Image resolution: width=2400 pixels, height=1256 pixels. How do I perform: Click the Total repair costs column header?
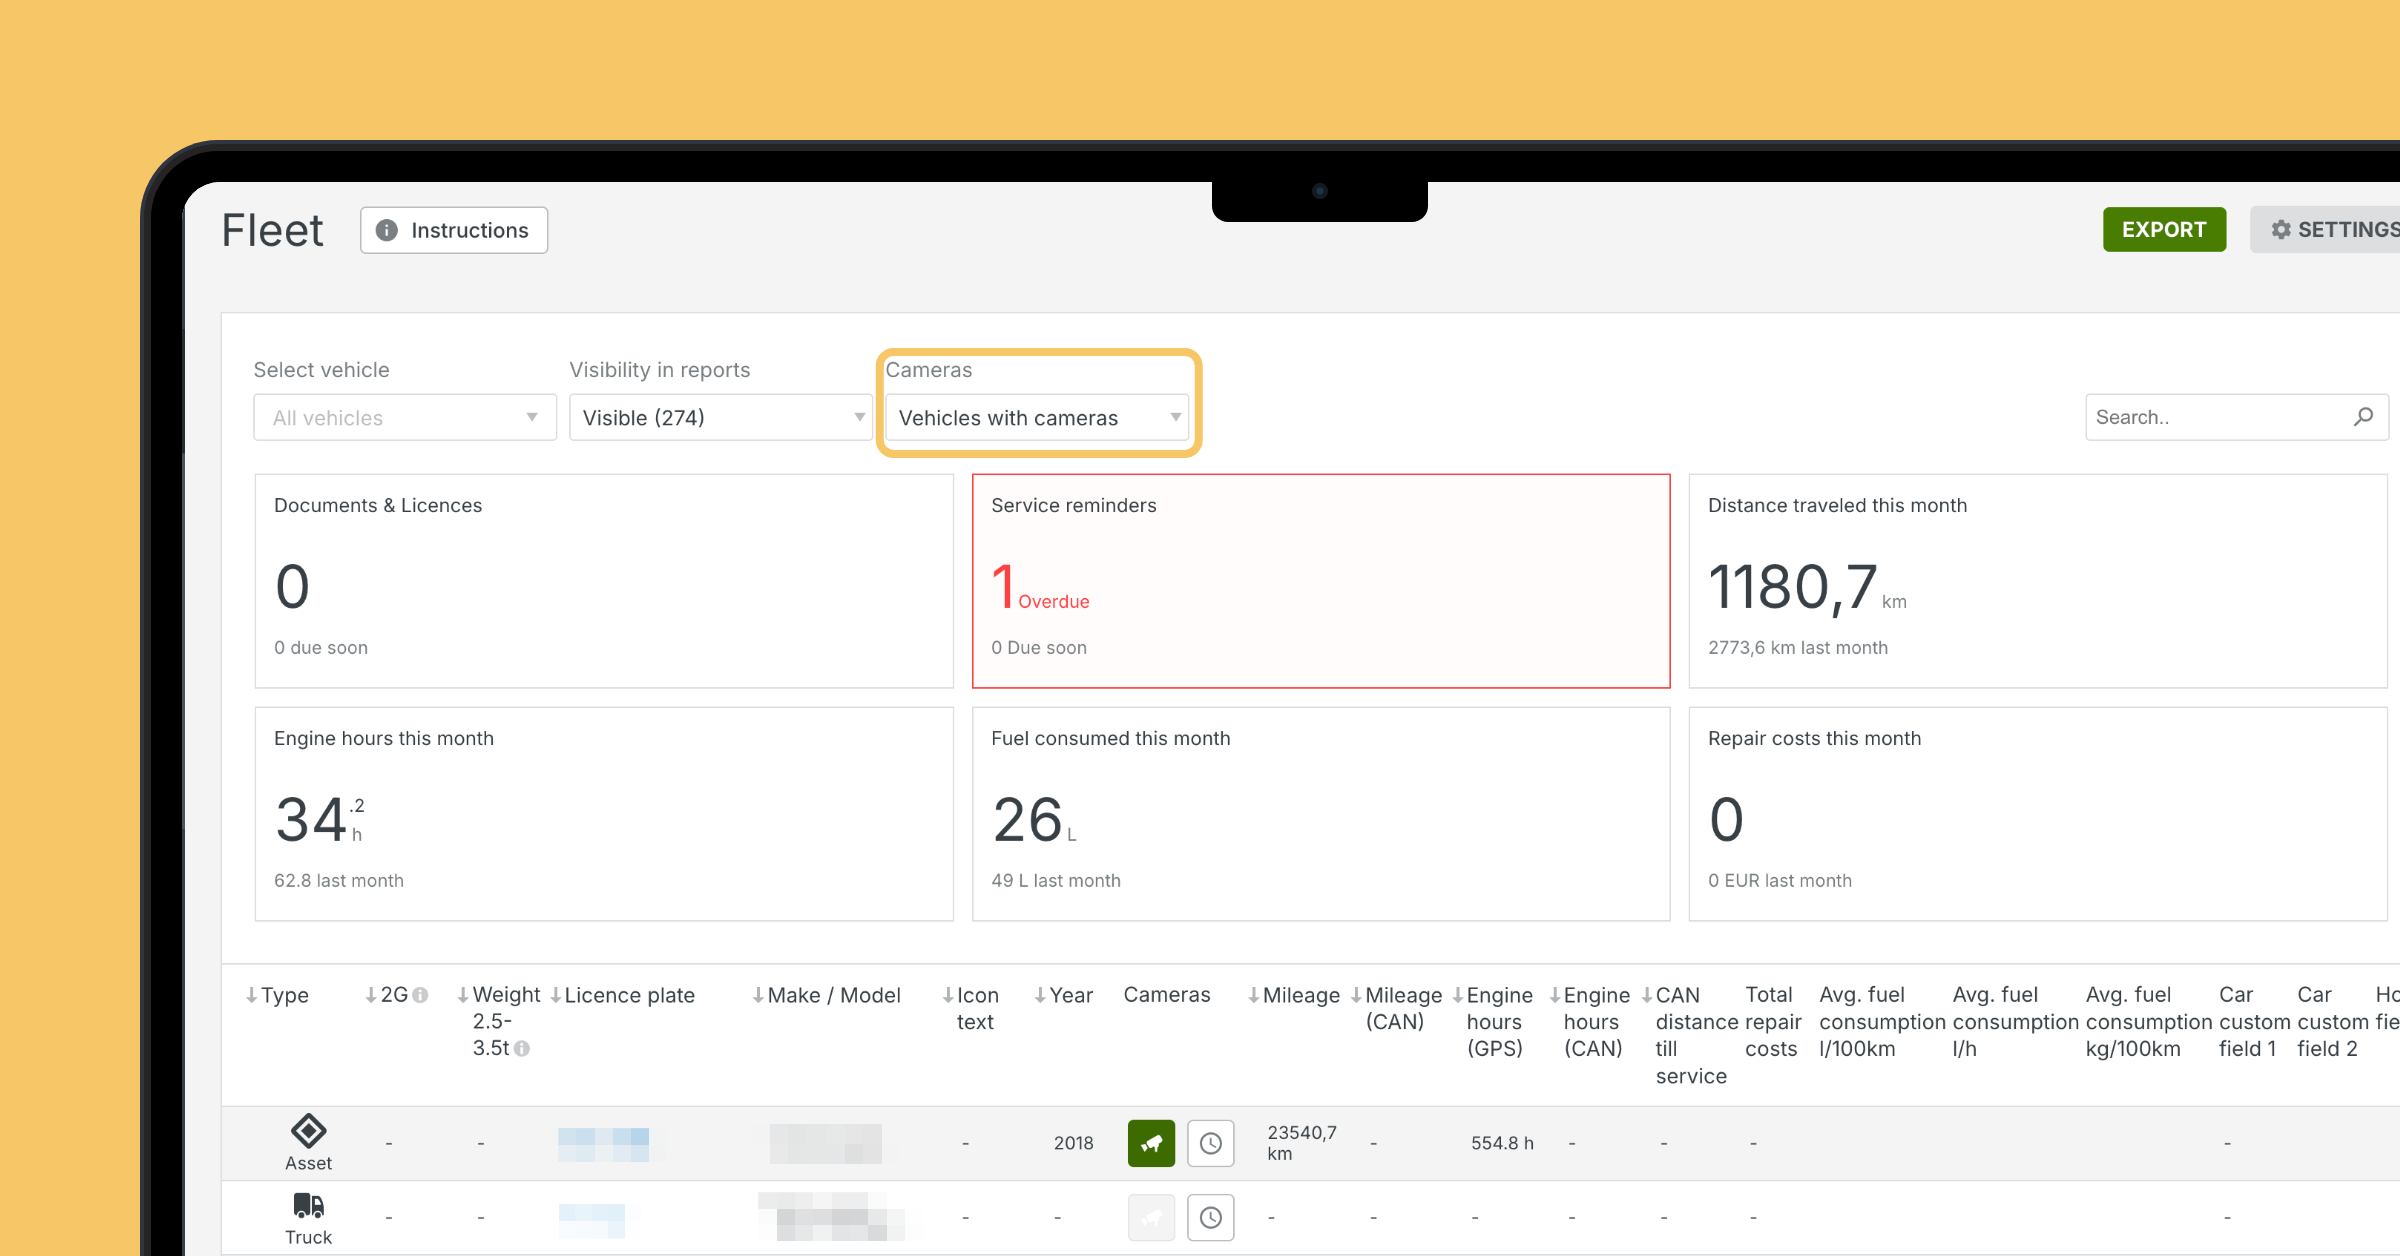pyautogui.click(x=1773, y=1021)
